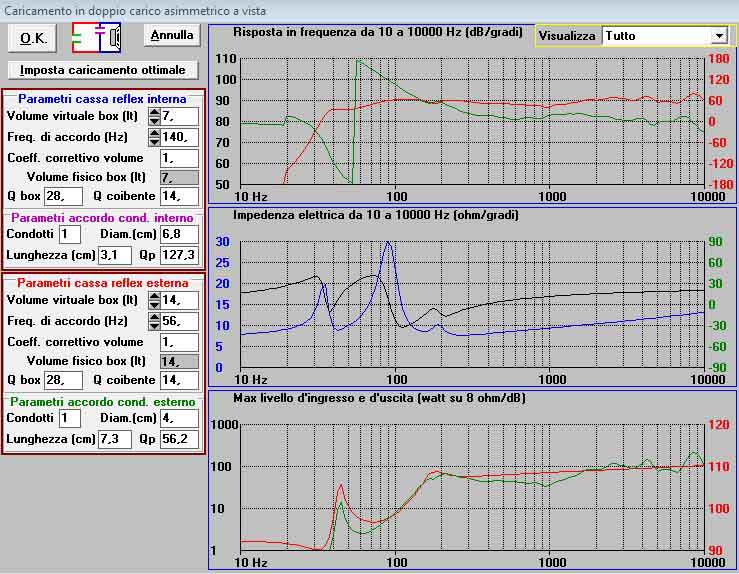This screenshot has width=739, height=574.
Task: Click spinner beside interna Freq. di accordo
Action: click(154, 137)
